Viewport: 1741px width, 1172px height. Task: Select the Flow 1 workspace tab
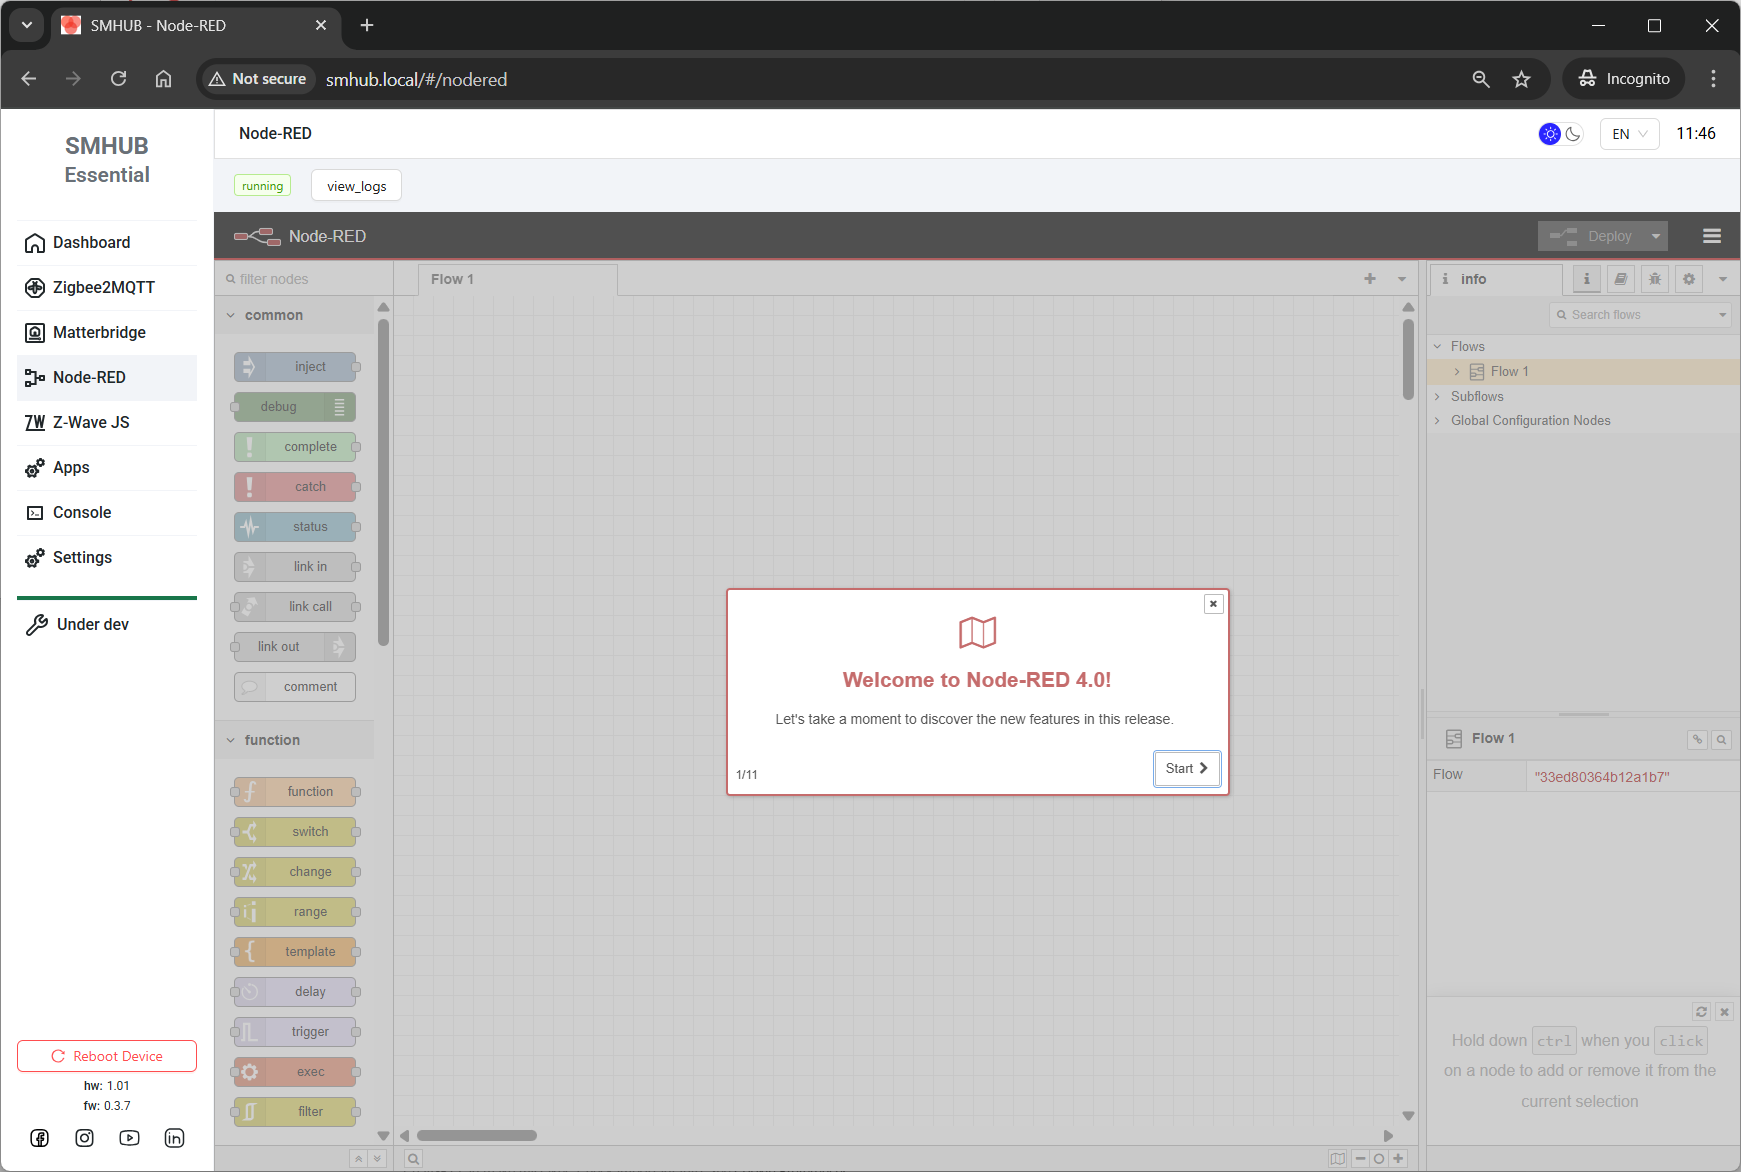pyautogui.click(x=453, y=279)
